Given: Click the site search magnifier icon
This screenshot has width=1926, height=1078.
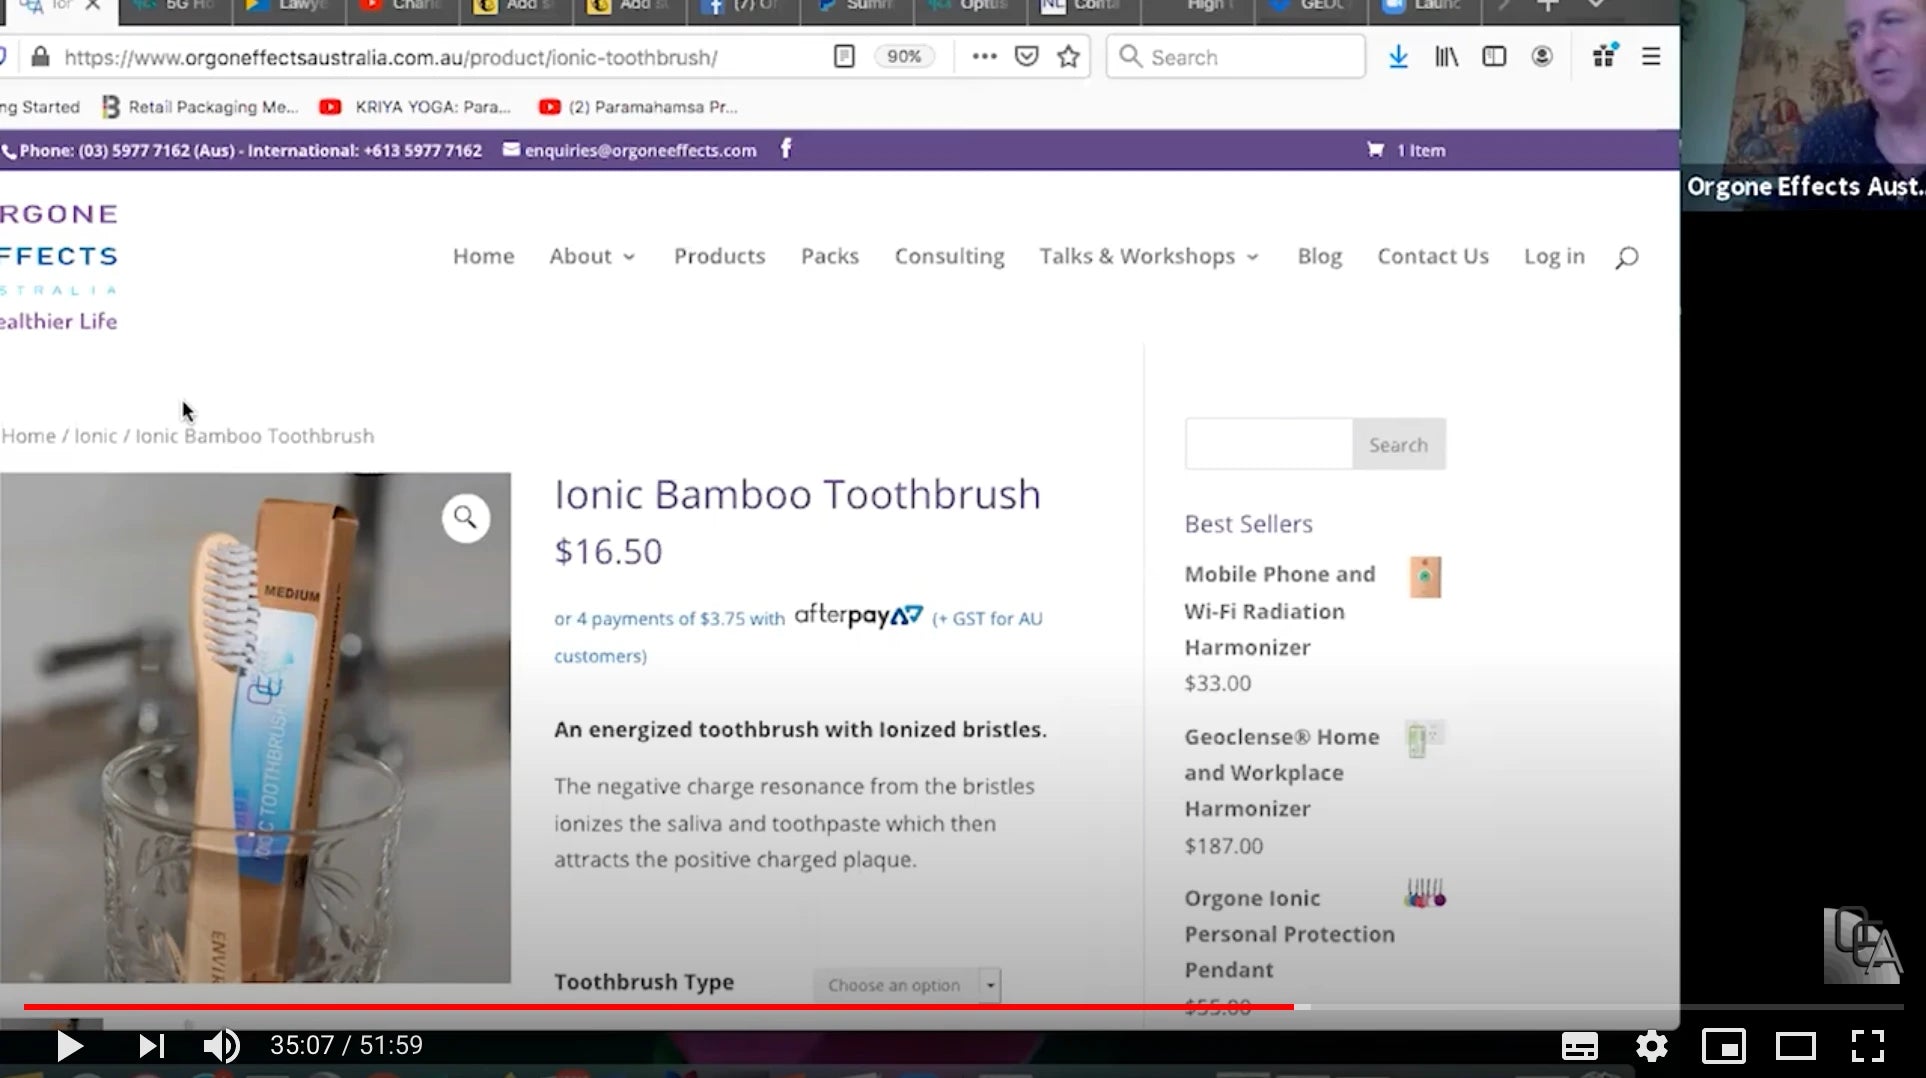Looking at the screenshot, I should (1626, 258).
